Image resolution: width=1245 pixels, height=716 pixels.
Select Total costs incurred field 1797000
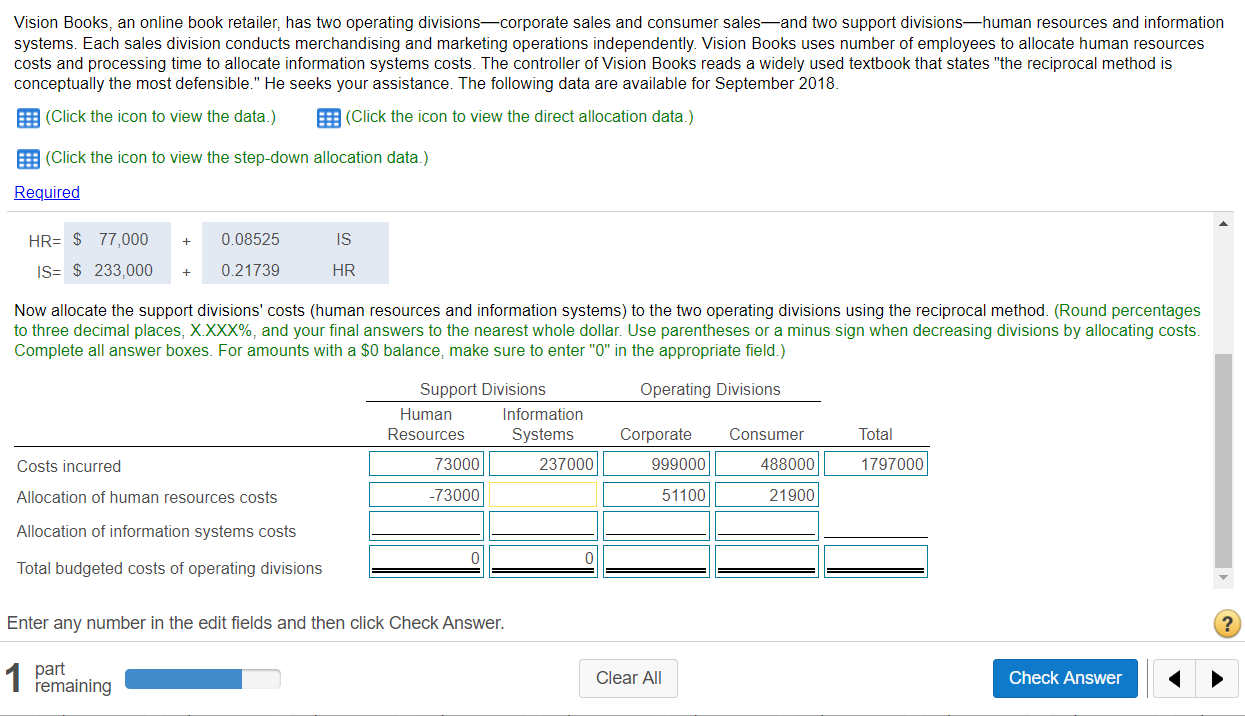pos(875,464)
